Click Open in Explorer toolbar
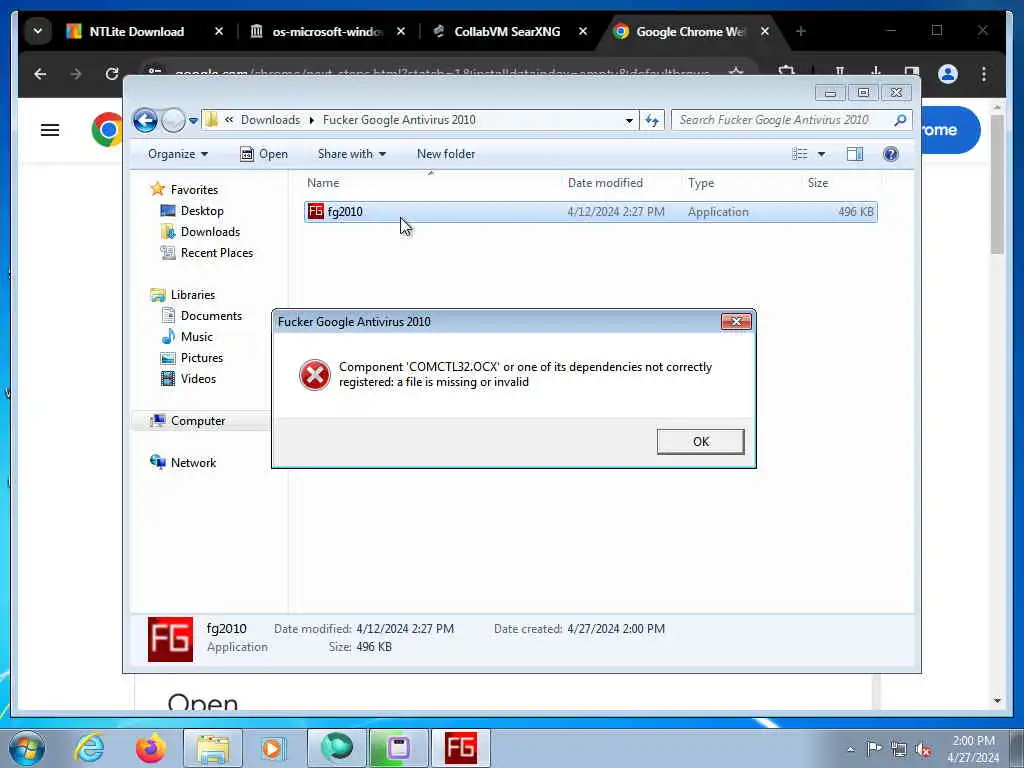The height and width of the screenshot is (768, 1024). pos(264,154)
